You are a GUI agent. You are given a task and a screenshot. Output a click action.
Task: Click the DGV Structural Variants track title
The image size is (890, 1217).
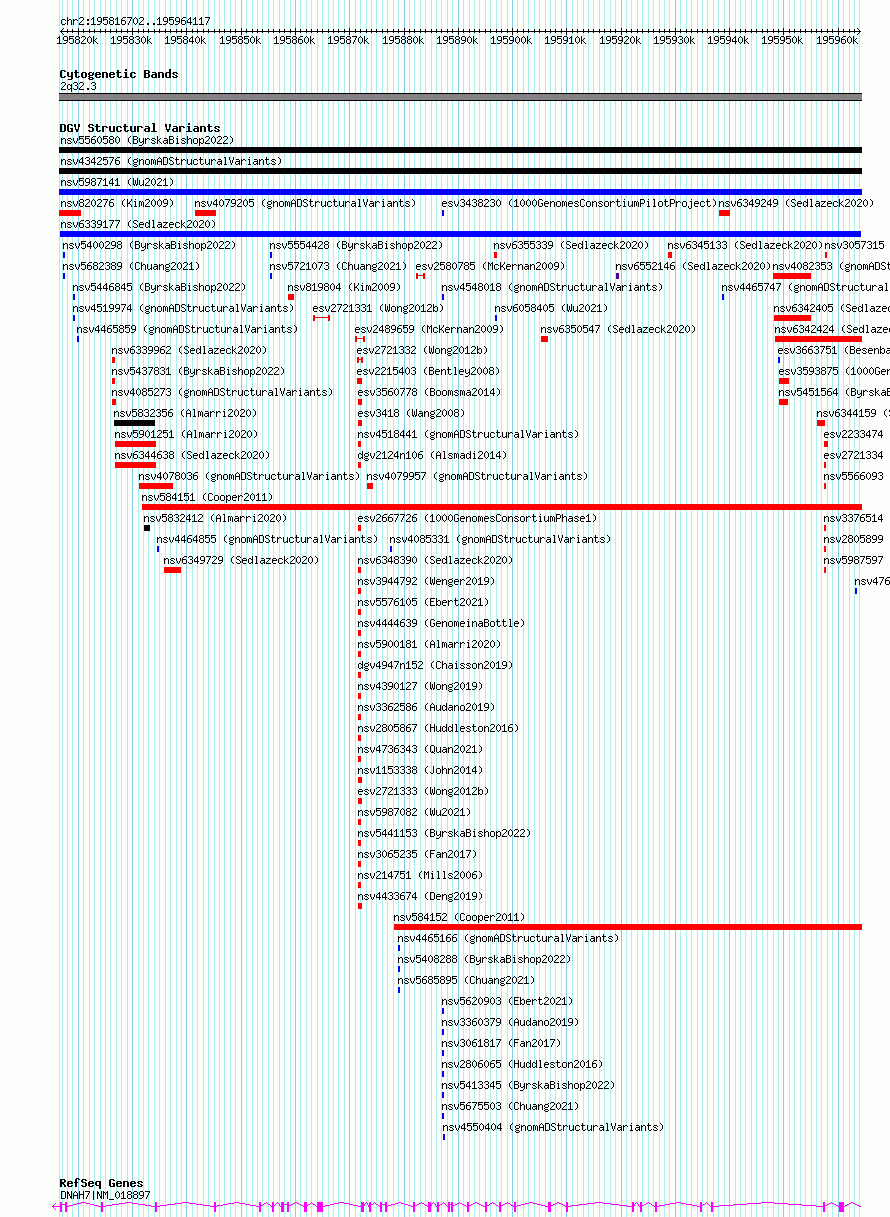pos(140,128)
